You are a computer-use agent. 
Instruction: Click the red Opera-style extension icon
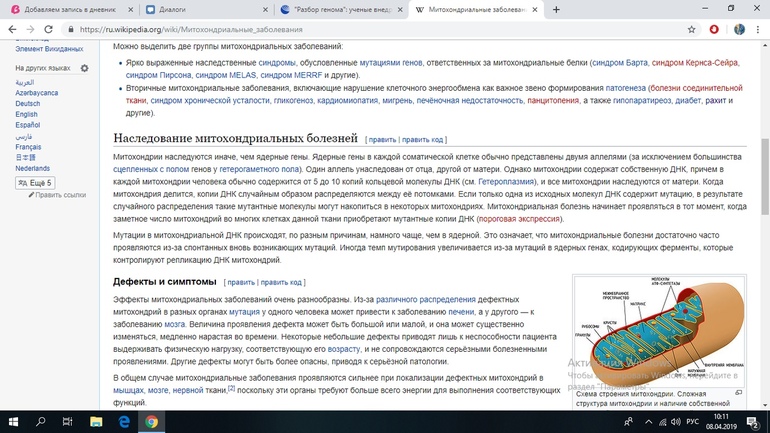coord(714,30)
